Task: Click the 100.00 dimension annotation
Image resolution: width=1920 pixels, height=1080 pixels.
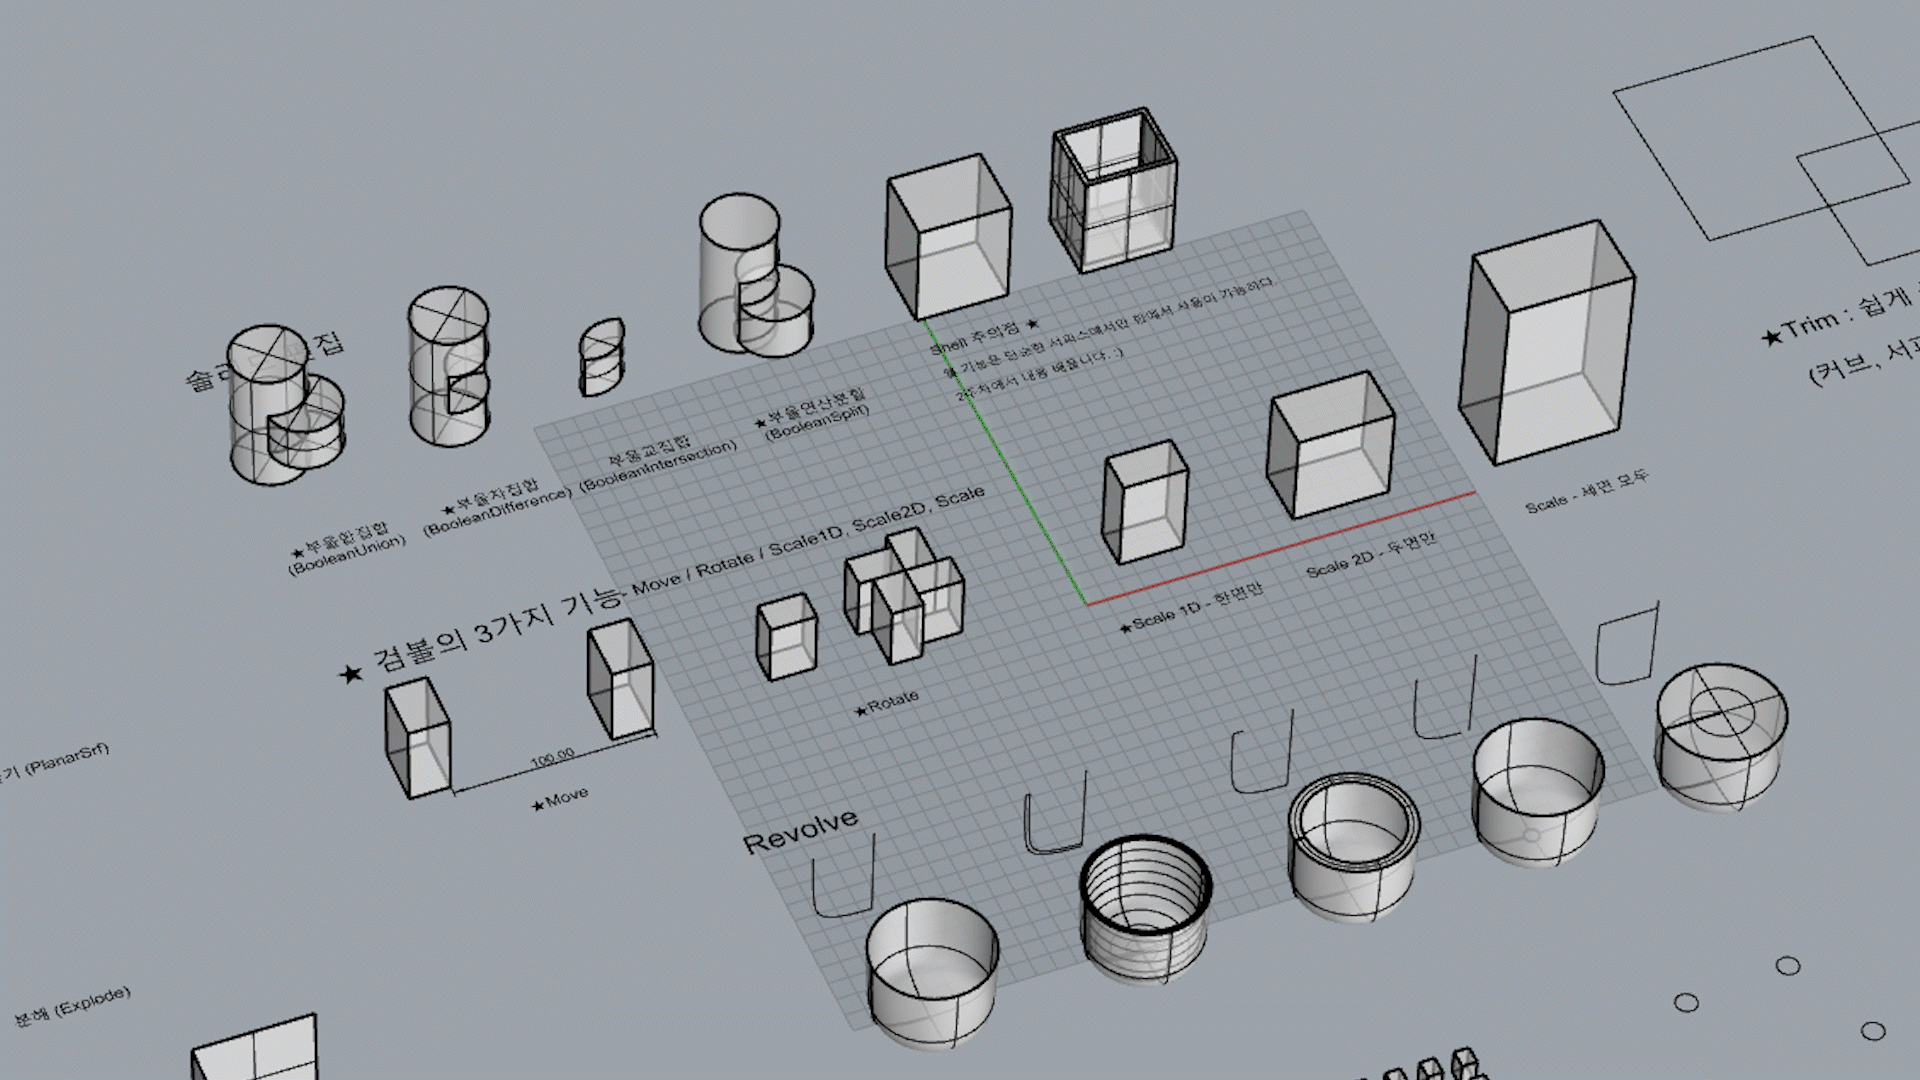Action: pos(552,757)
